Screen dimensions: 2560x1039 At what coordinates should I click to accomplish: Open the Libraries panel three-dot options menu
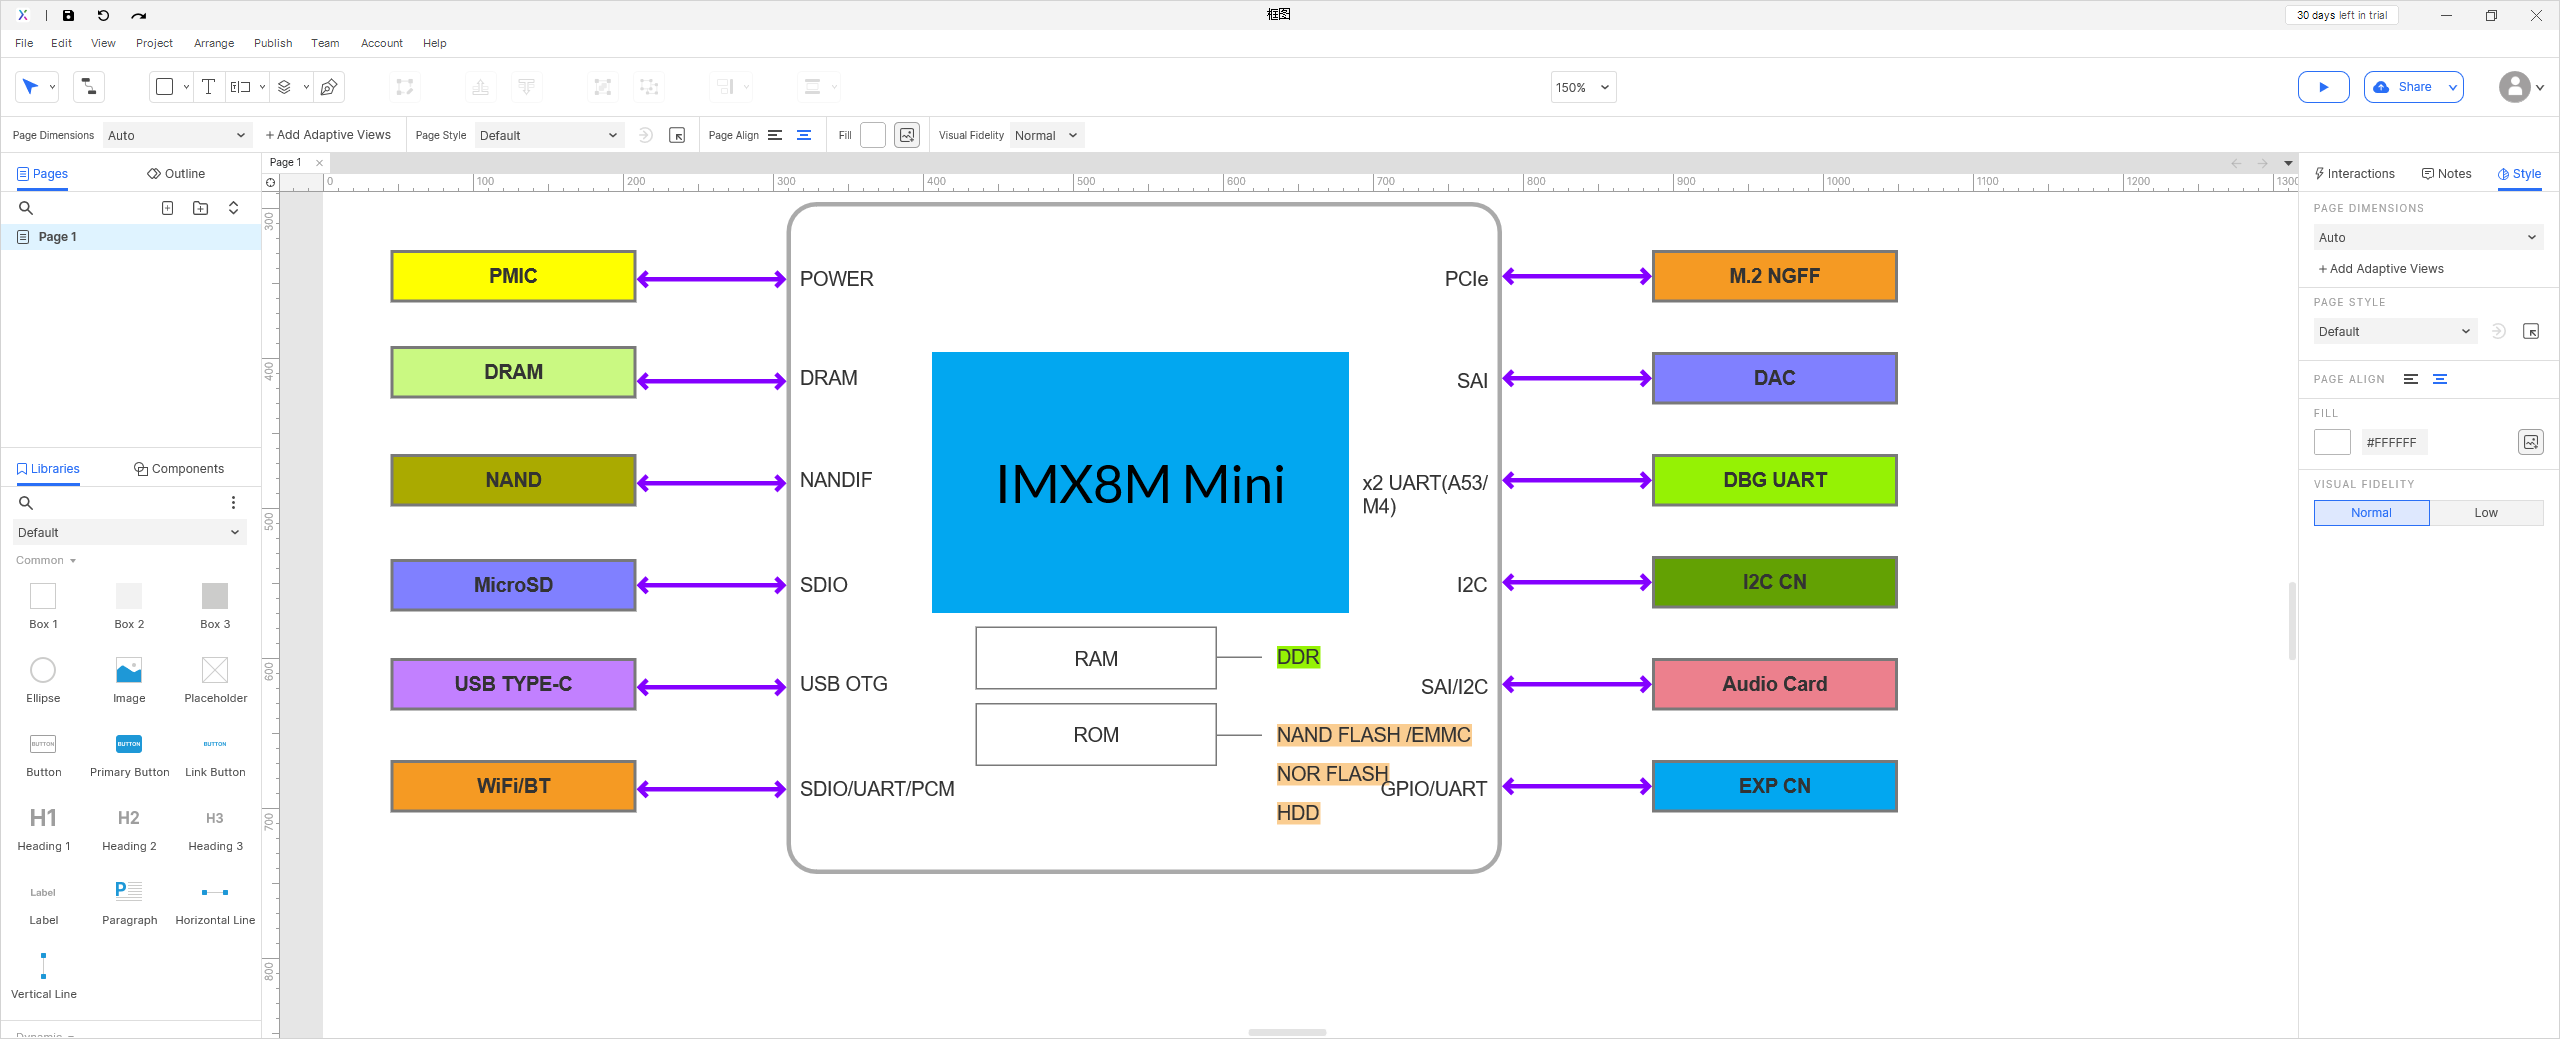tap(234, 503)
